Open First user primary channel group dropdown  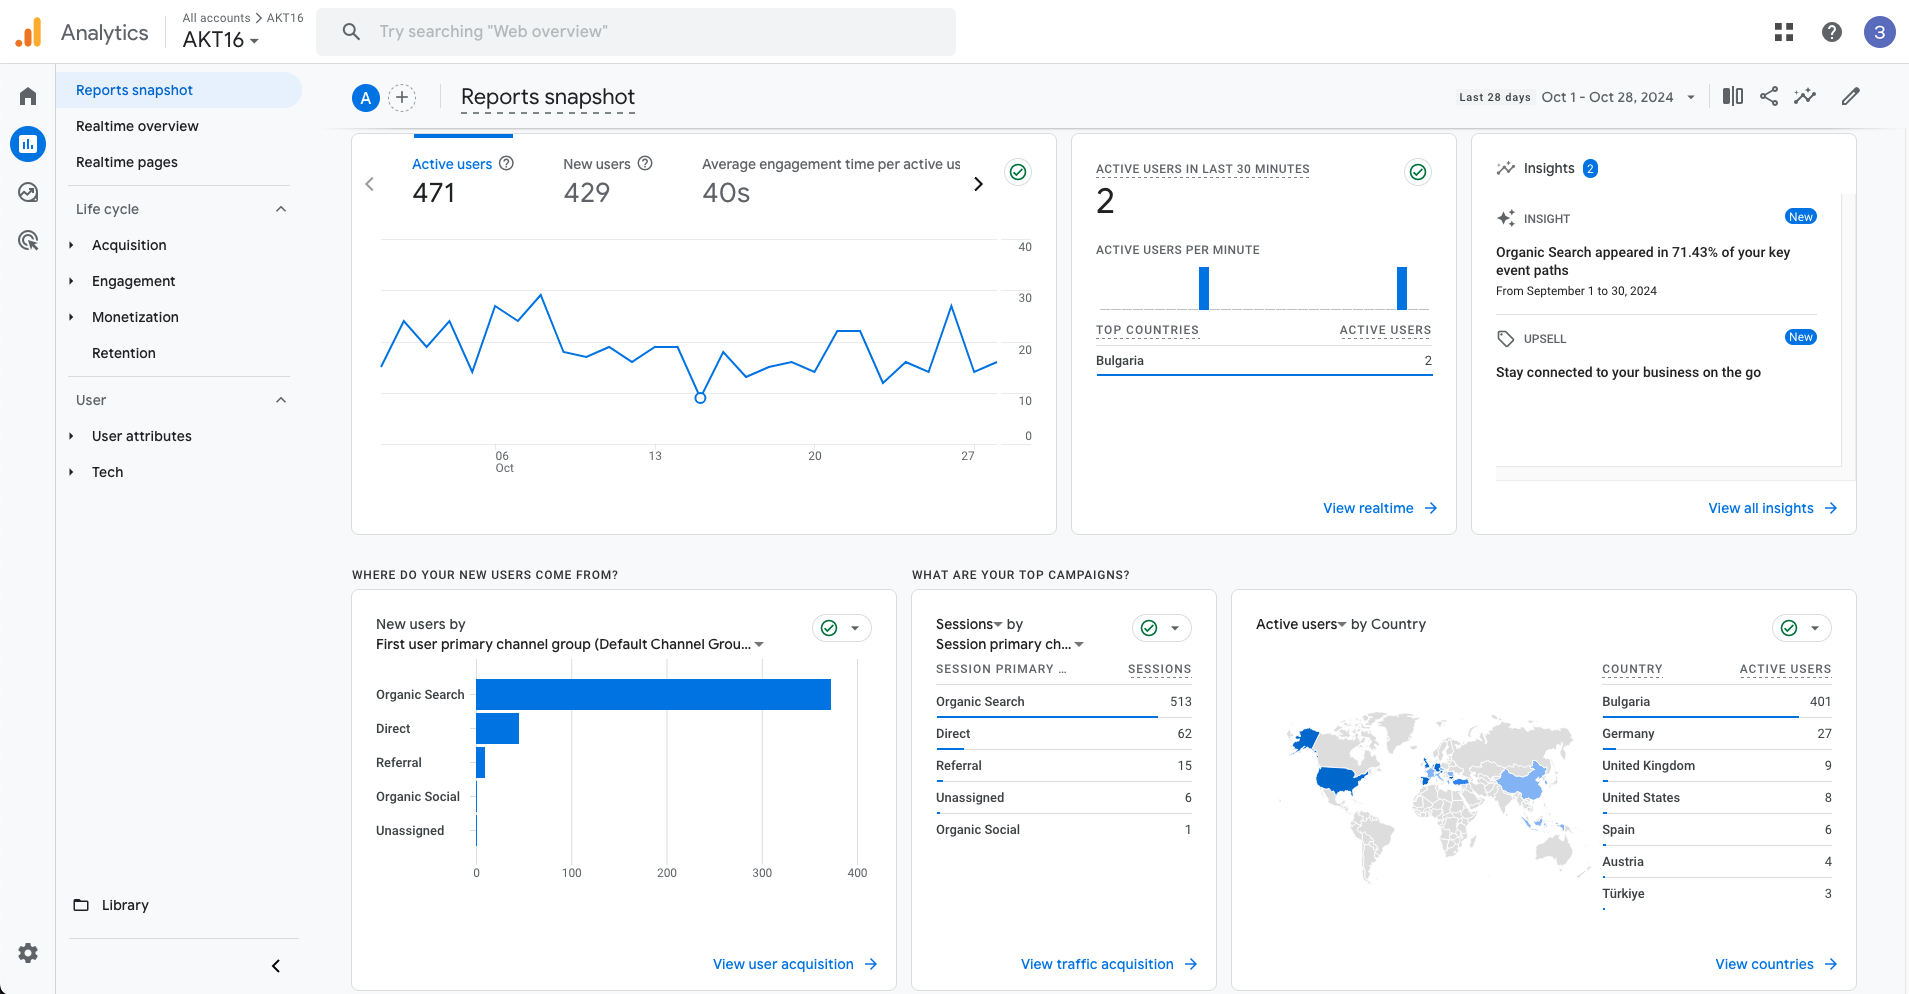(x=570, y=644)
